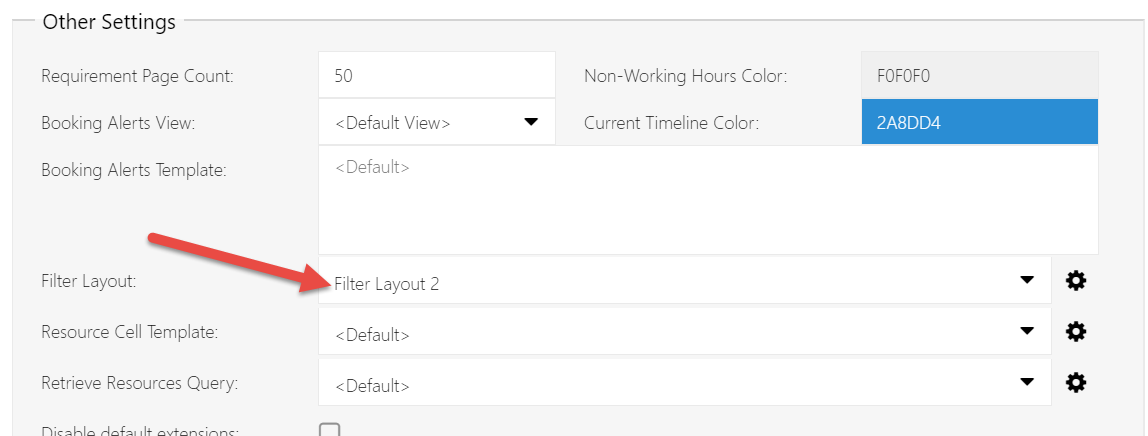Open Filter Layout settings gear

click(1076, 281)
